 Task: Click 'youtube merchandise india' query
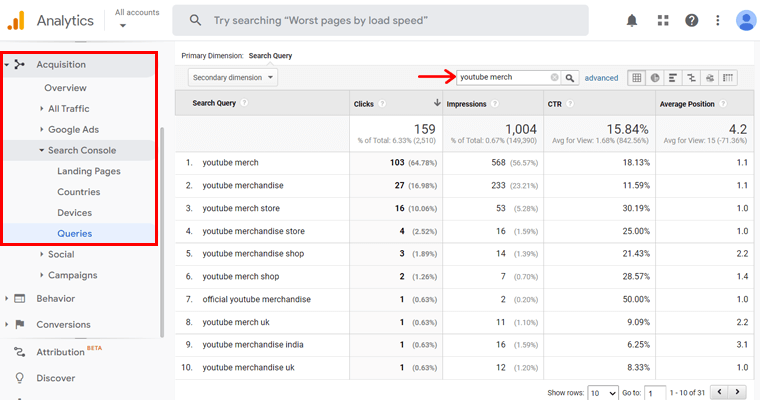[253, 345]
